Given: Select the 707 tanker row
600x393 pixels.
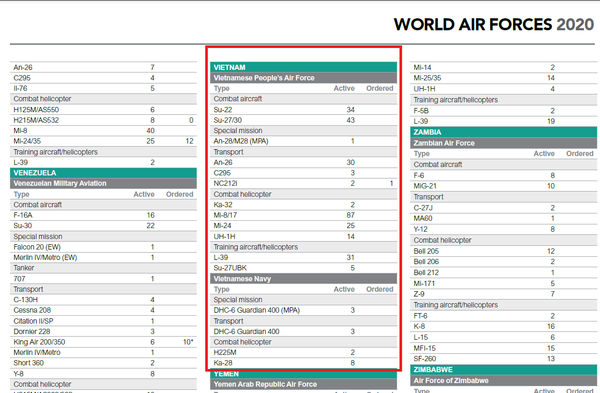Looking at the screenshot, I should 103,279.
